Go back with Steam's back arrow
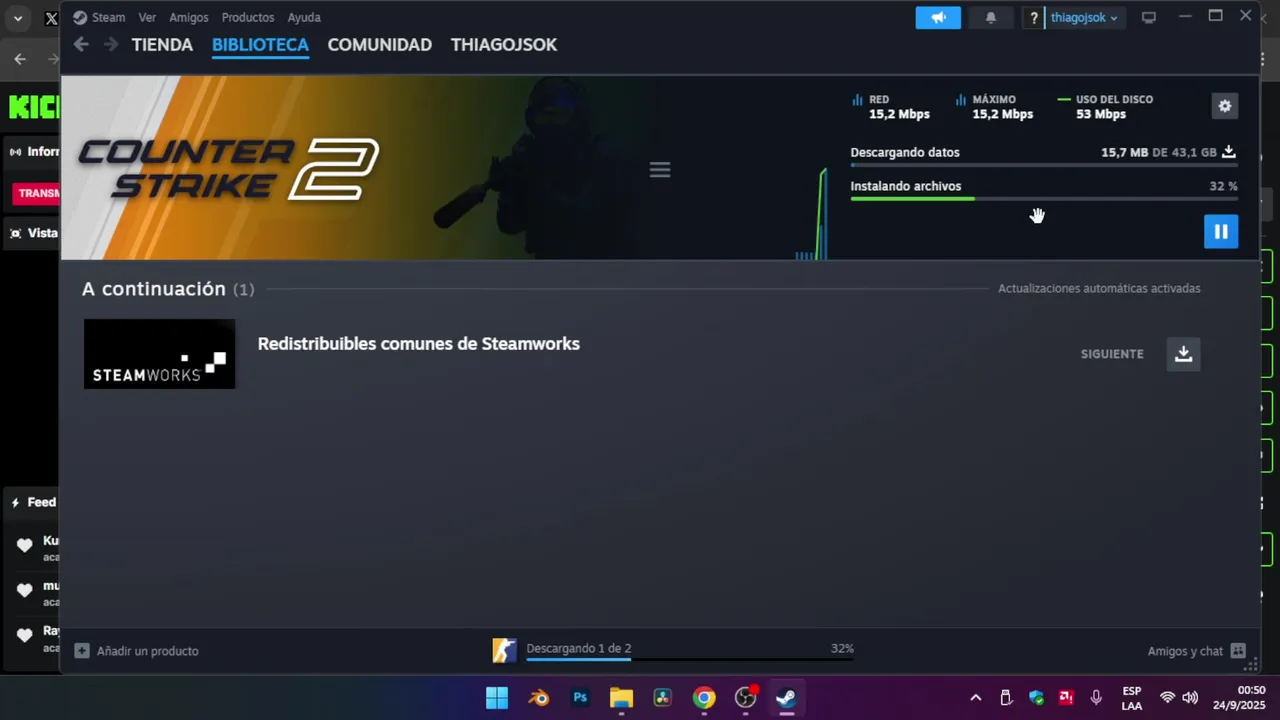Viewport: 1280px width, 720px height. click(81, 44)
